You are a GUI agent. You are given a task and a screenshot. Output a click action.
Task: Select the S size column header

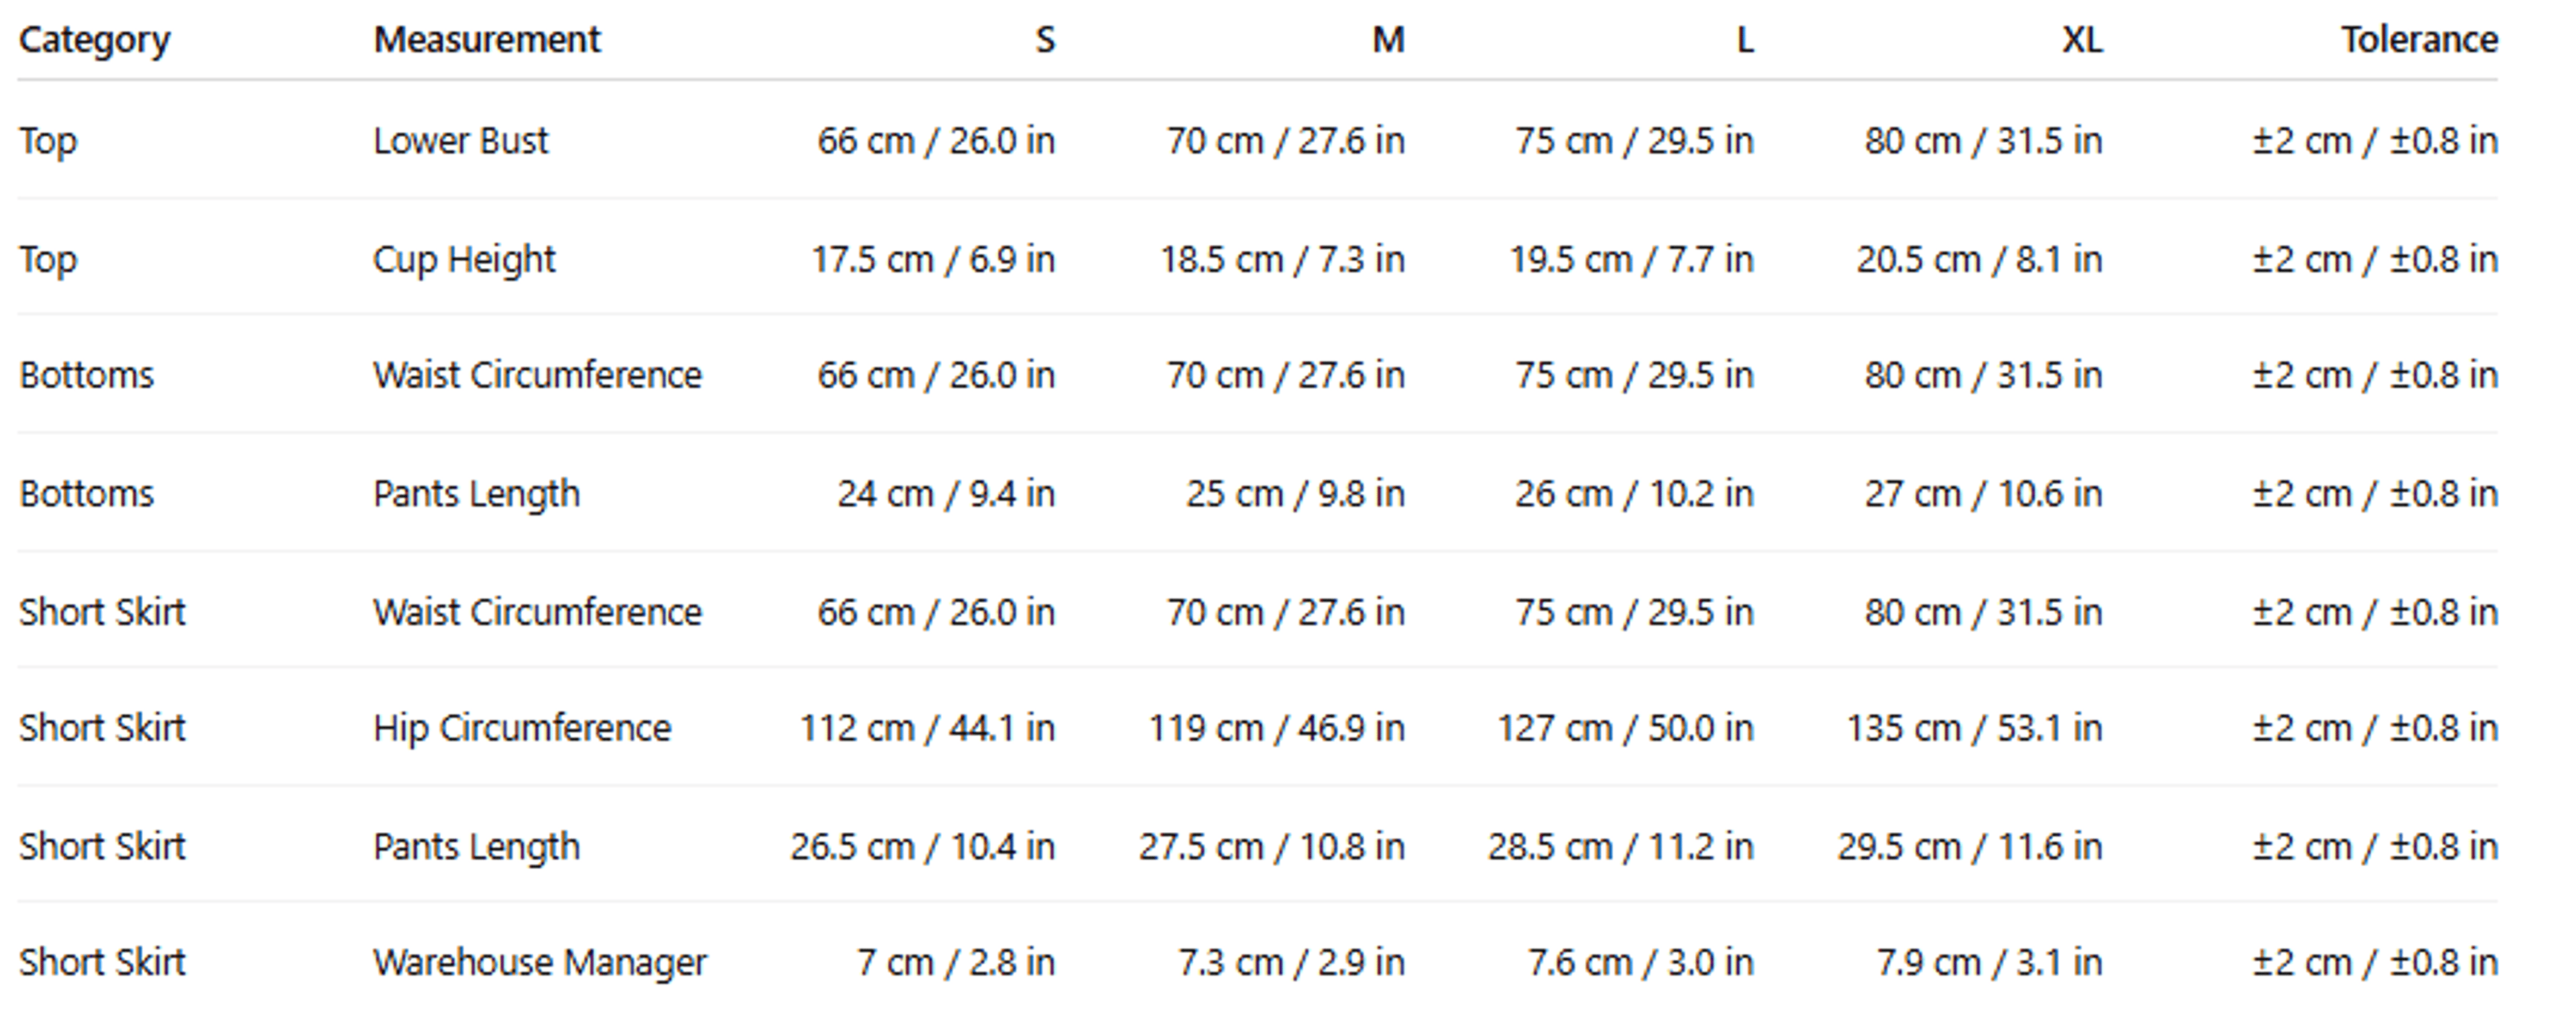(1045, 40)
